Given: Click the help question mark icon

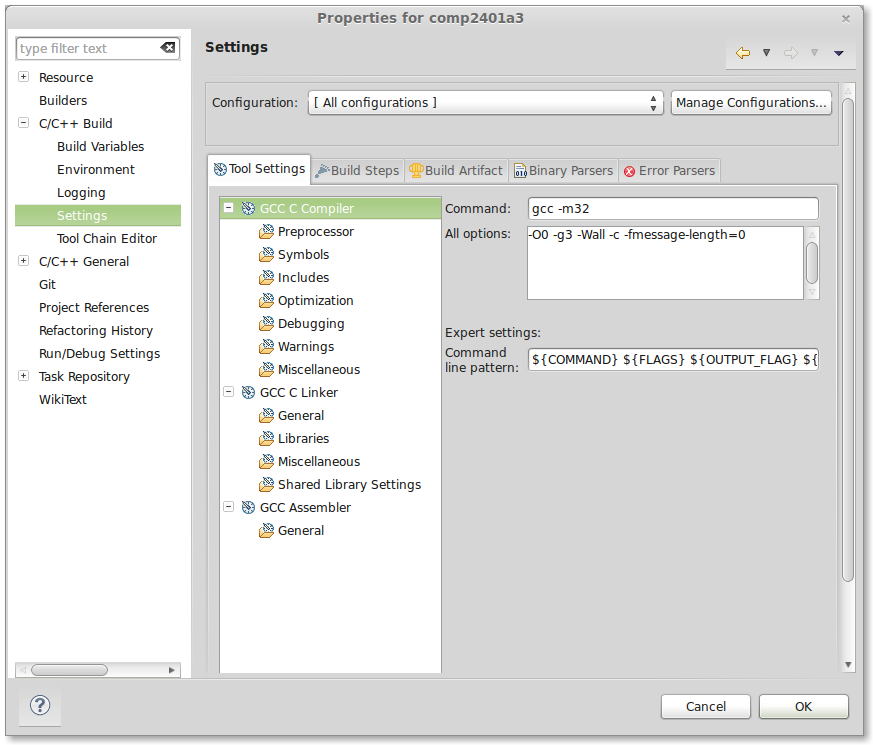Looking at the screenshot, I should 40,706.
